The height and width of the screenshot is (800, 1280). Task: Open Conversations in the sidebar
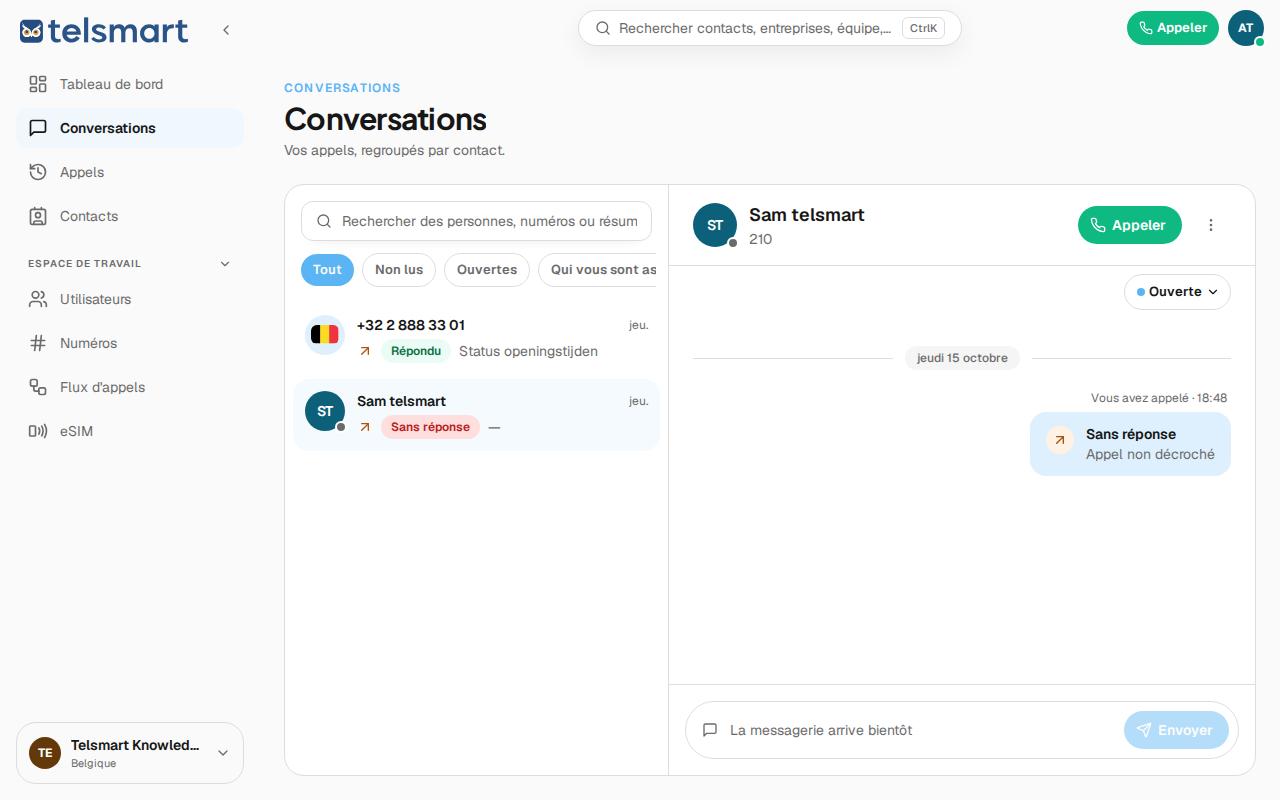(130, 128)
